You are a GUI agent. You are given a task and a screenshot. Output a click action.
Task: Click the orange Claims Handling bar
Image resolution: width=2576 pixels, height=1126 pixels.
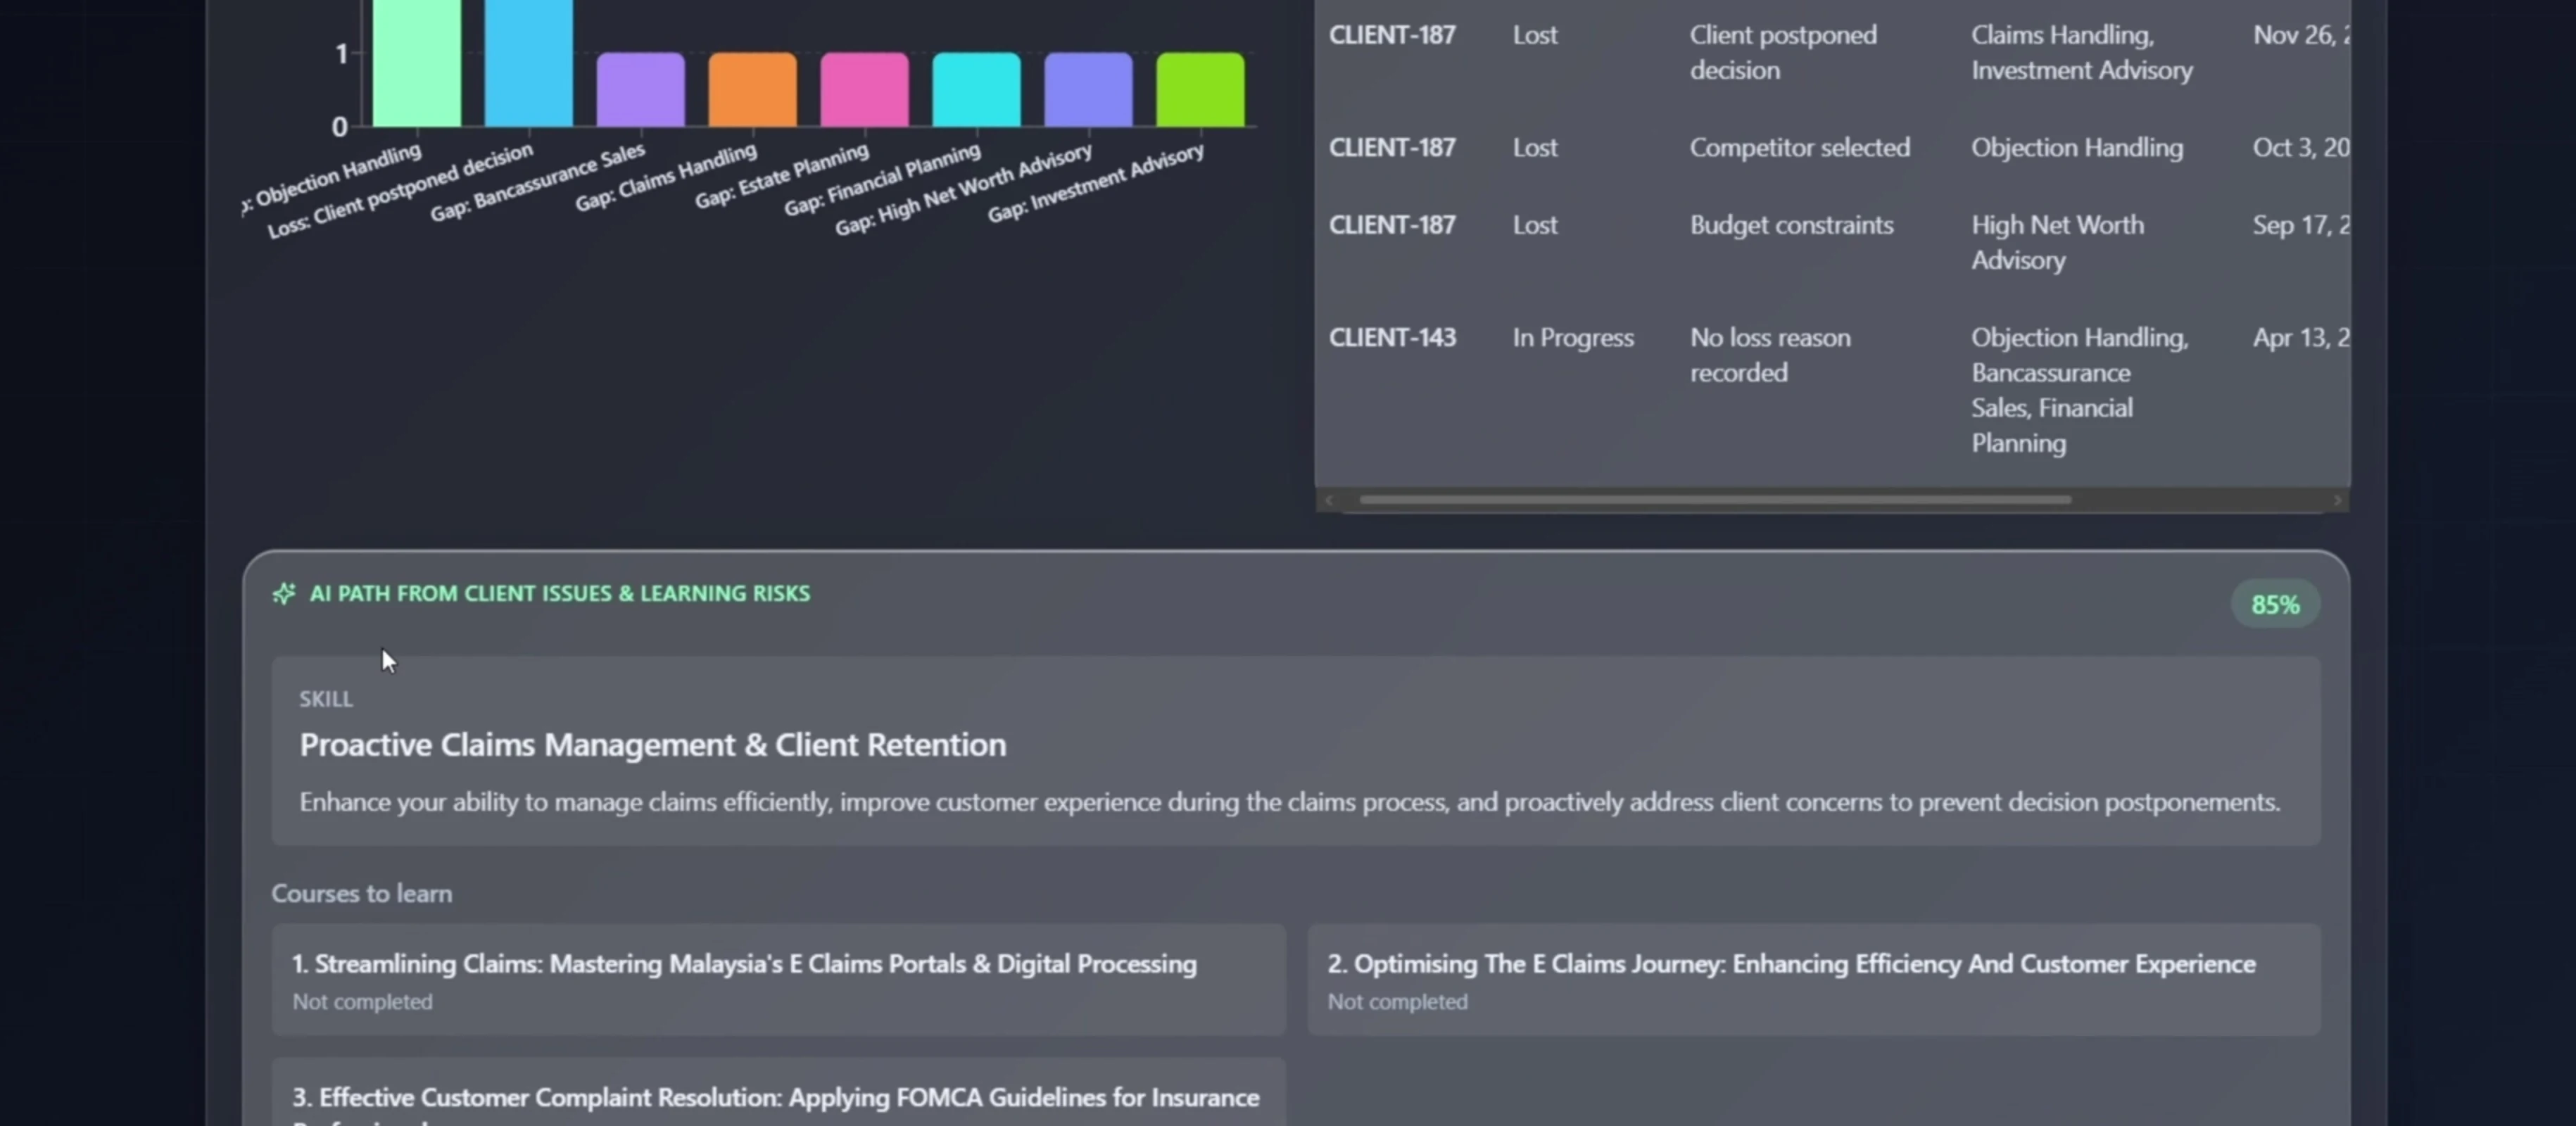pyautogui.click(x=753, y=90)
